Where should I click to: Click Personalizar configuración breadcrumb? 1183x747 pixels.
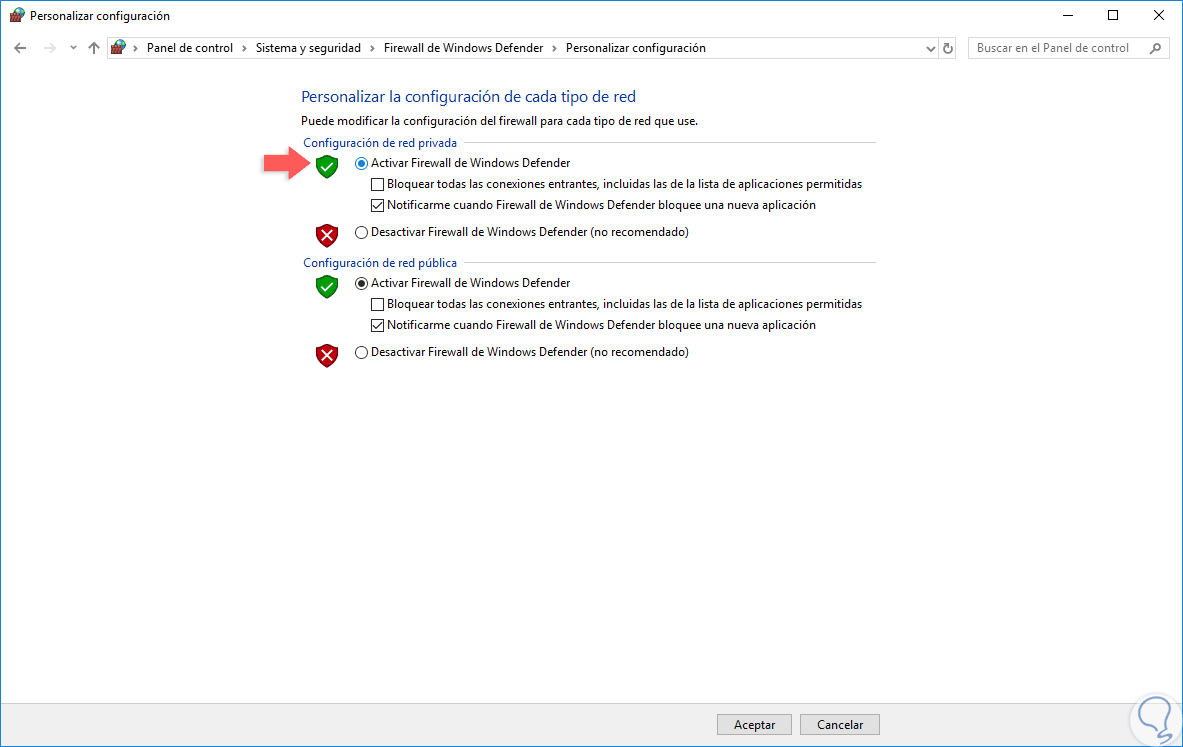(x=635, y=48)
